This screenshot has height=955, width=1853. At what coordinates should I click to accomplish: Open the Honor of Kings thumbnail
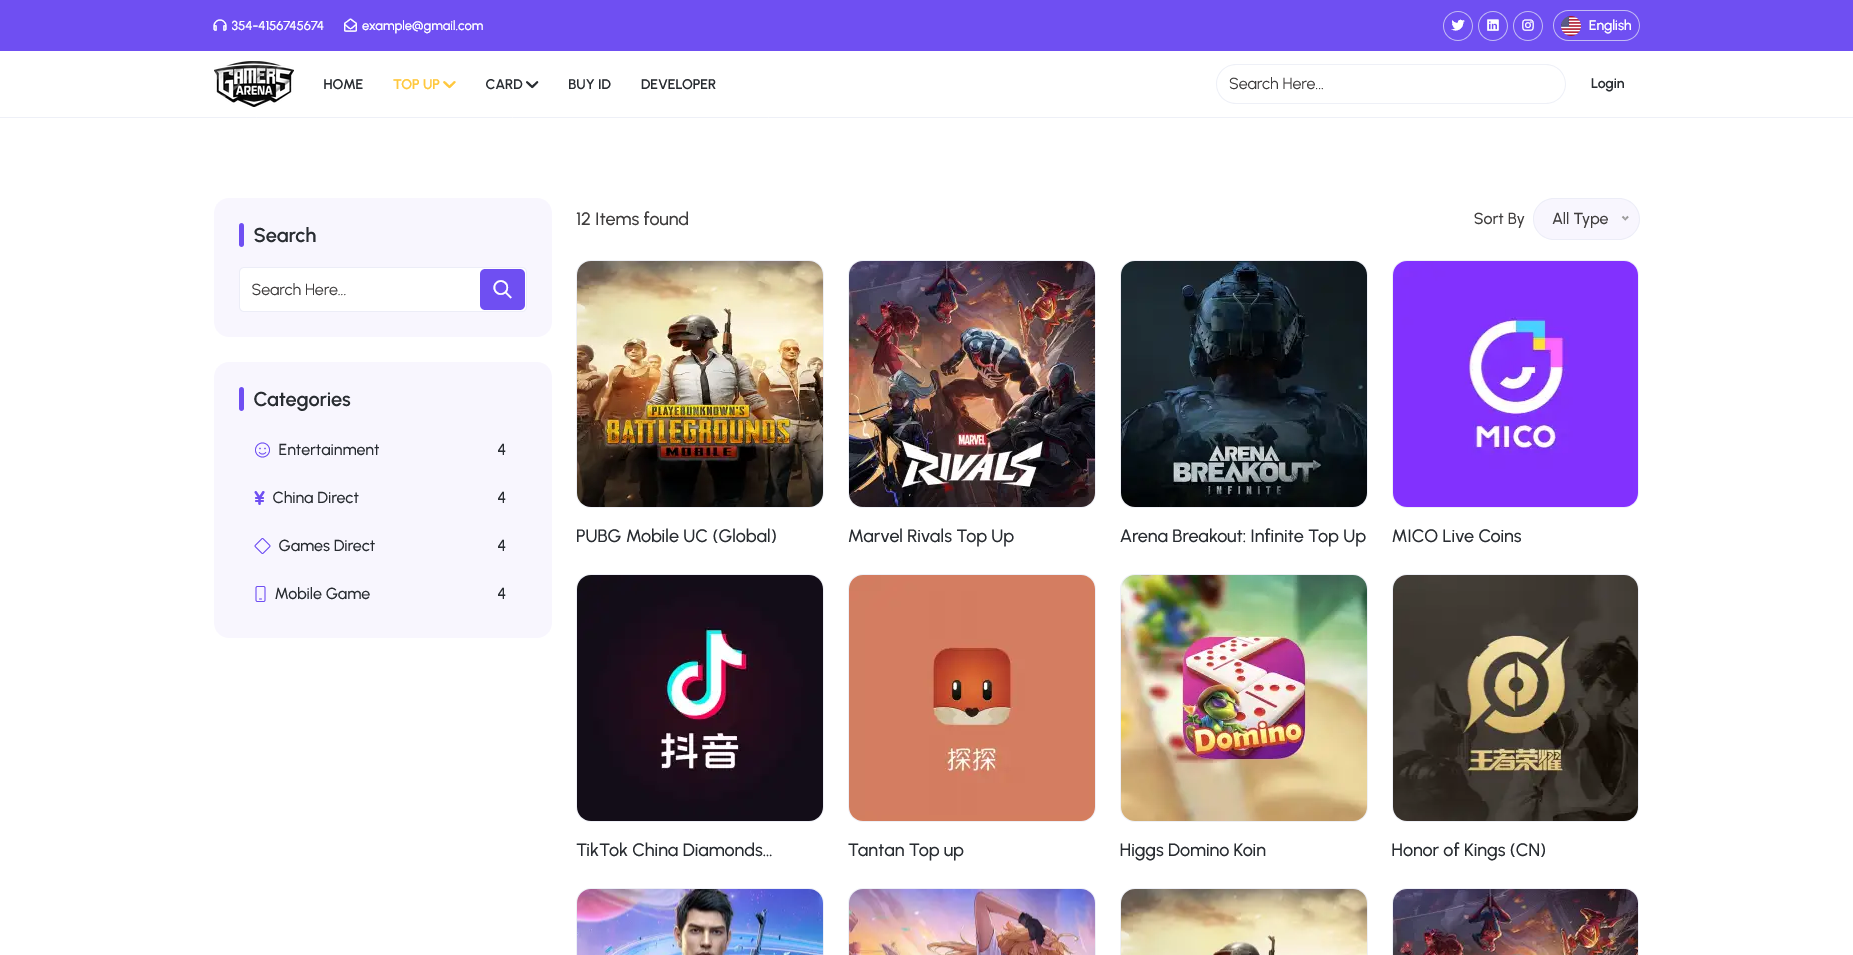coord(1515,698)
